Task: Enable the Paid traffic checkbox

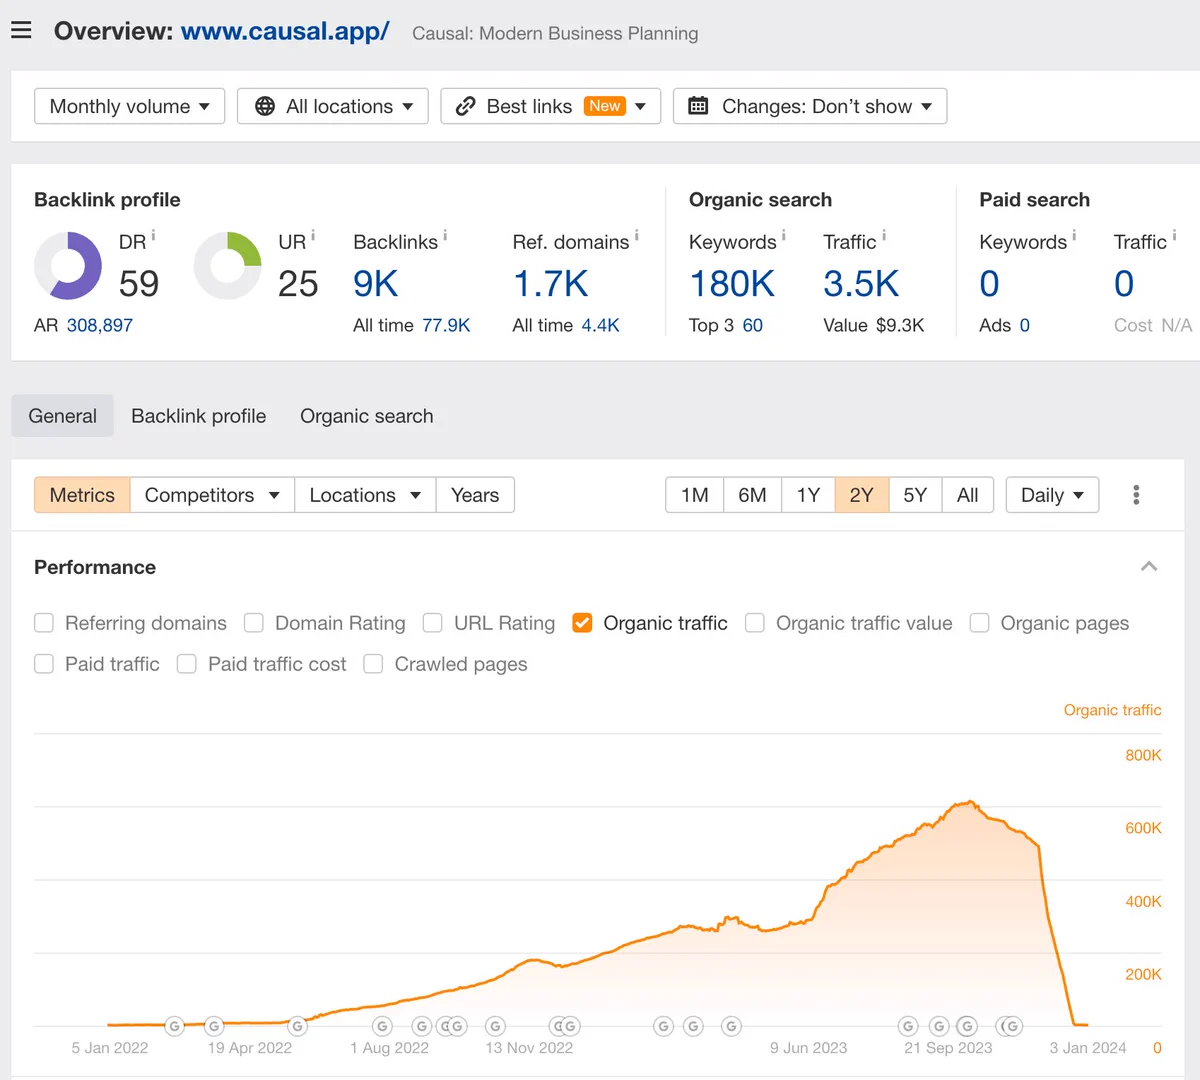Action: click(44, 664)
